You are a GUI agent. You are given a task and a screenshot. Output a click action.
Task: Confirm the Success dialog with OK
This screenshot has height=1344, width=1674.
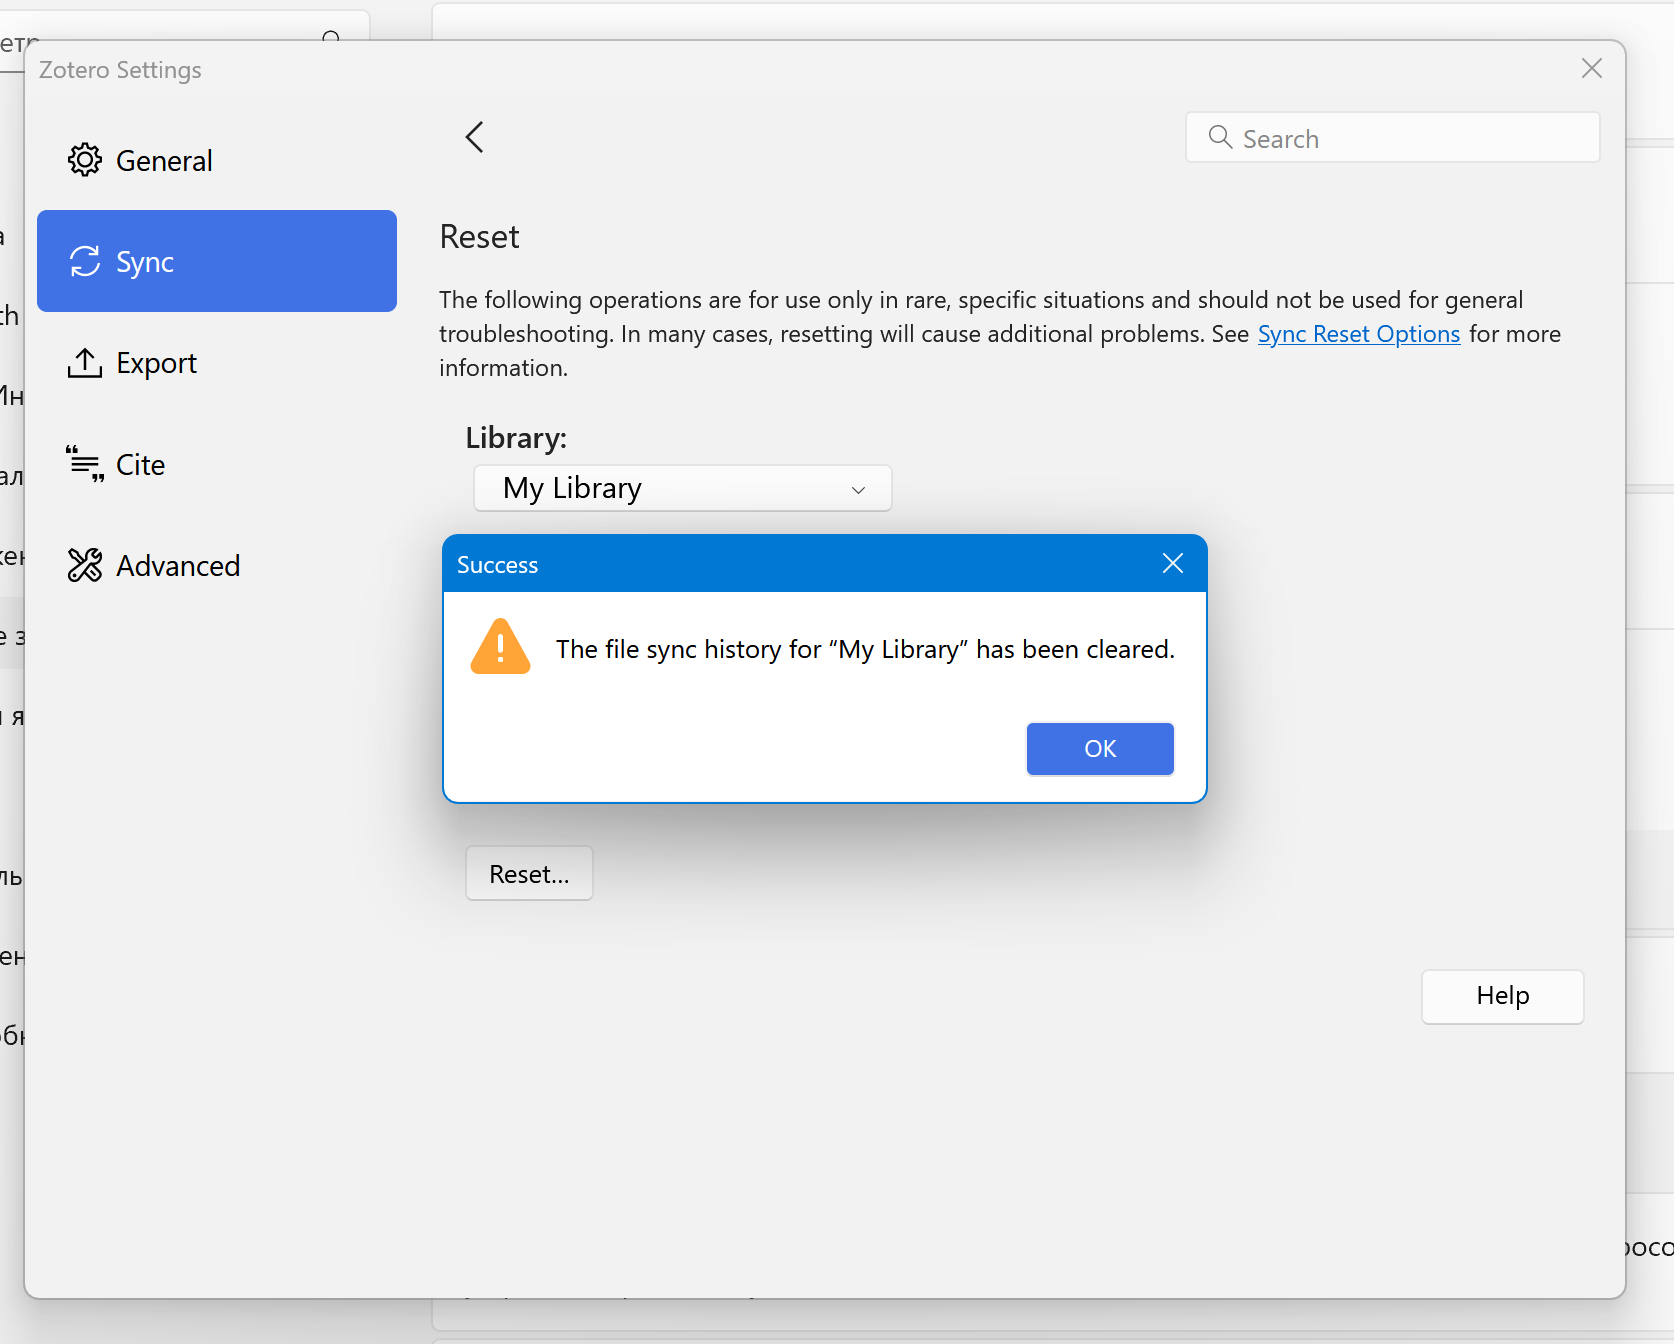(1100, 749)
